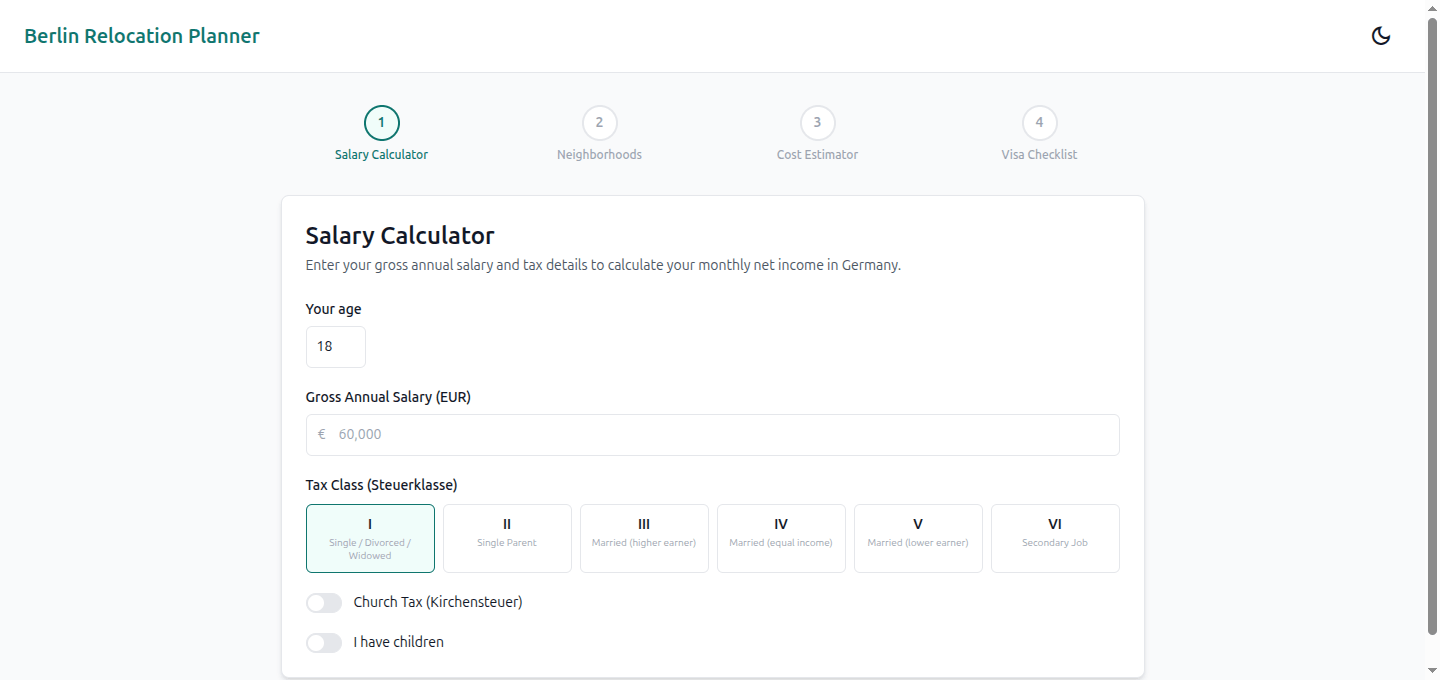Select Tax Class I (Single / Divorced / Widowed)
The image size is (1440, 680).
pos(370,538)
